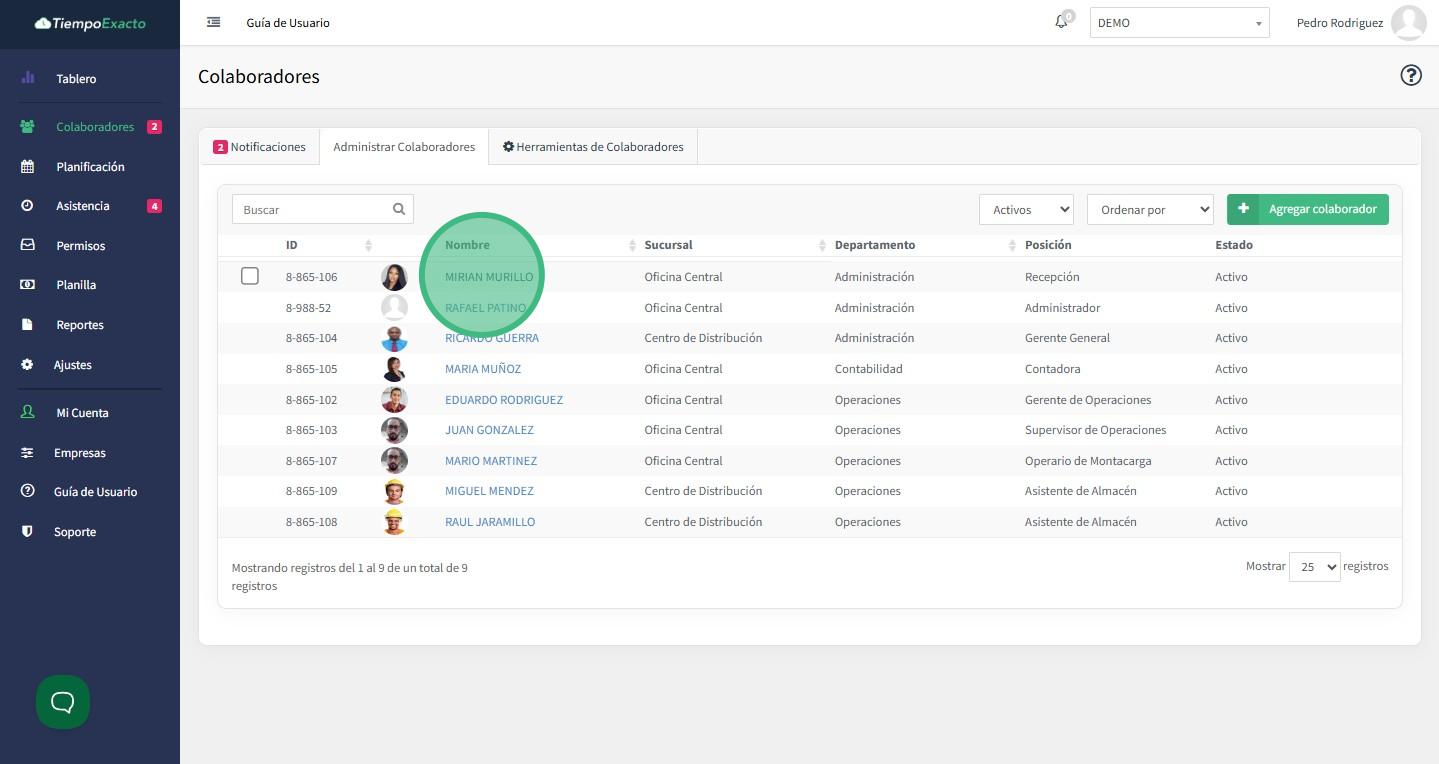Open the green chat support widget
Screen dimensions: 1439x764
click(x=63, y=702)
